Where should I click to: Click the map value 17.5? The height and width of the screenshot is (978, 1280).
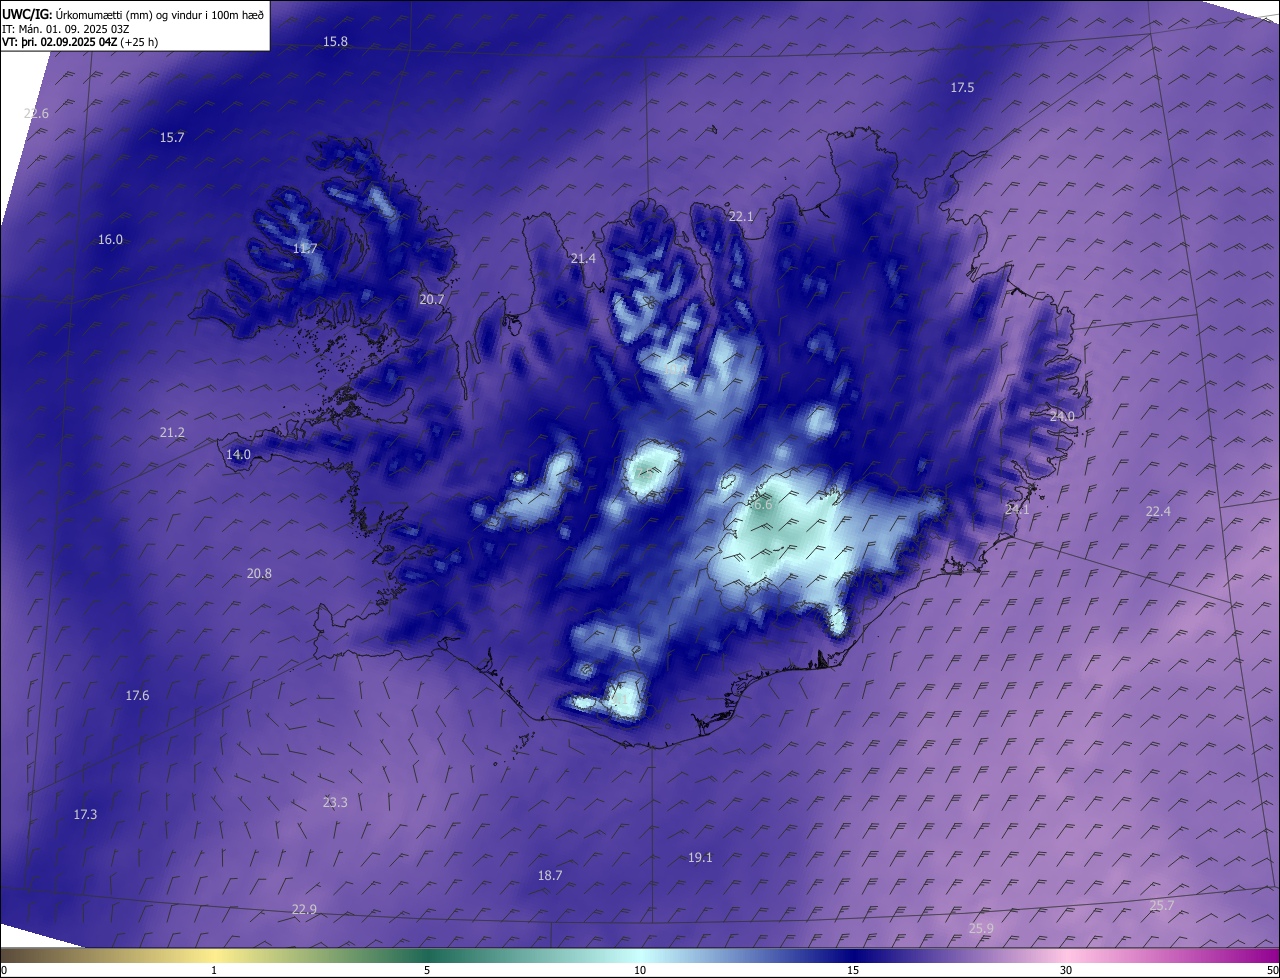tap(962, 88)
